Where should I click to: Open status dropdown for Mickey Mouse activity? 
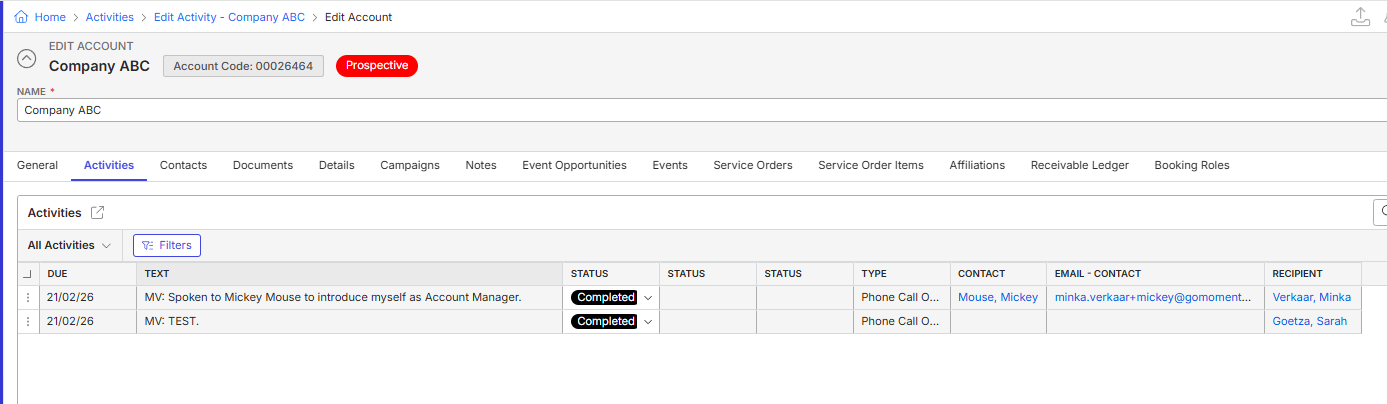647,297
